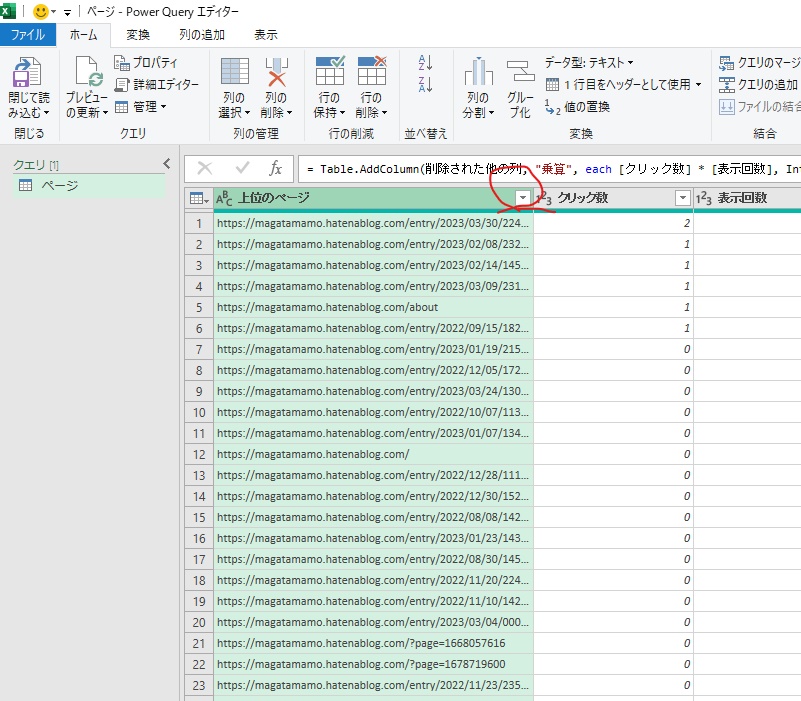Image resolution: width=801 pixels, height=701 pixels.
Task: Open filter dropdown of クリック数 column
Action: click(682, 198)
